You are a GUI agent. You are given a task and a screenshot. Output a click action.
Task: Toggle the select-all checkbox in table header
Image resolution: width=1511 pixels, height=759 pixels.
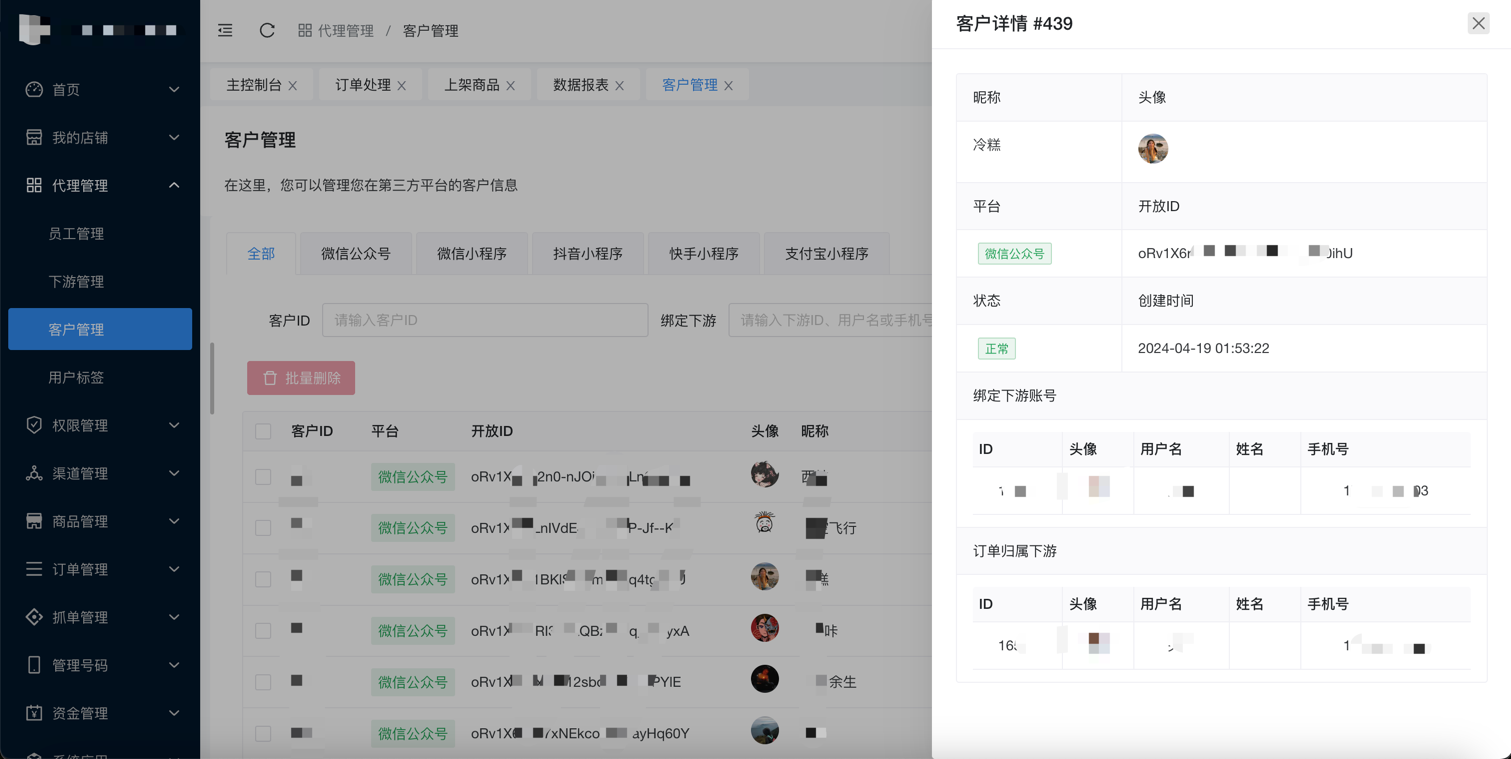pyautogui.click(x=263, y=432)
